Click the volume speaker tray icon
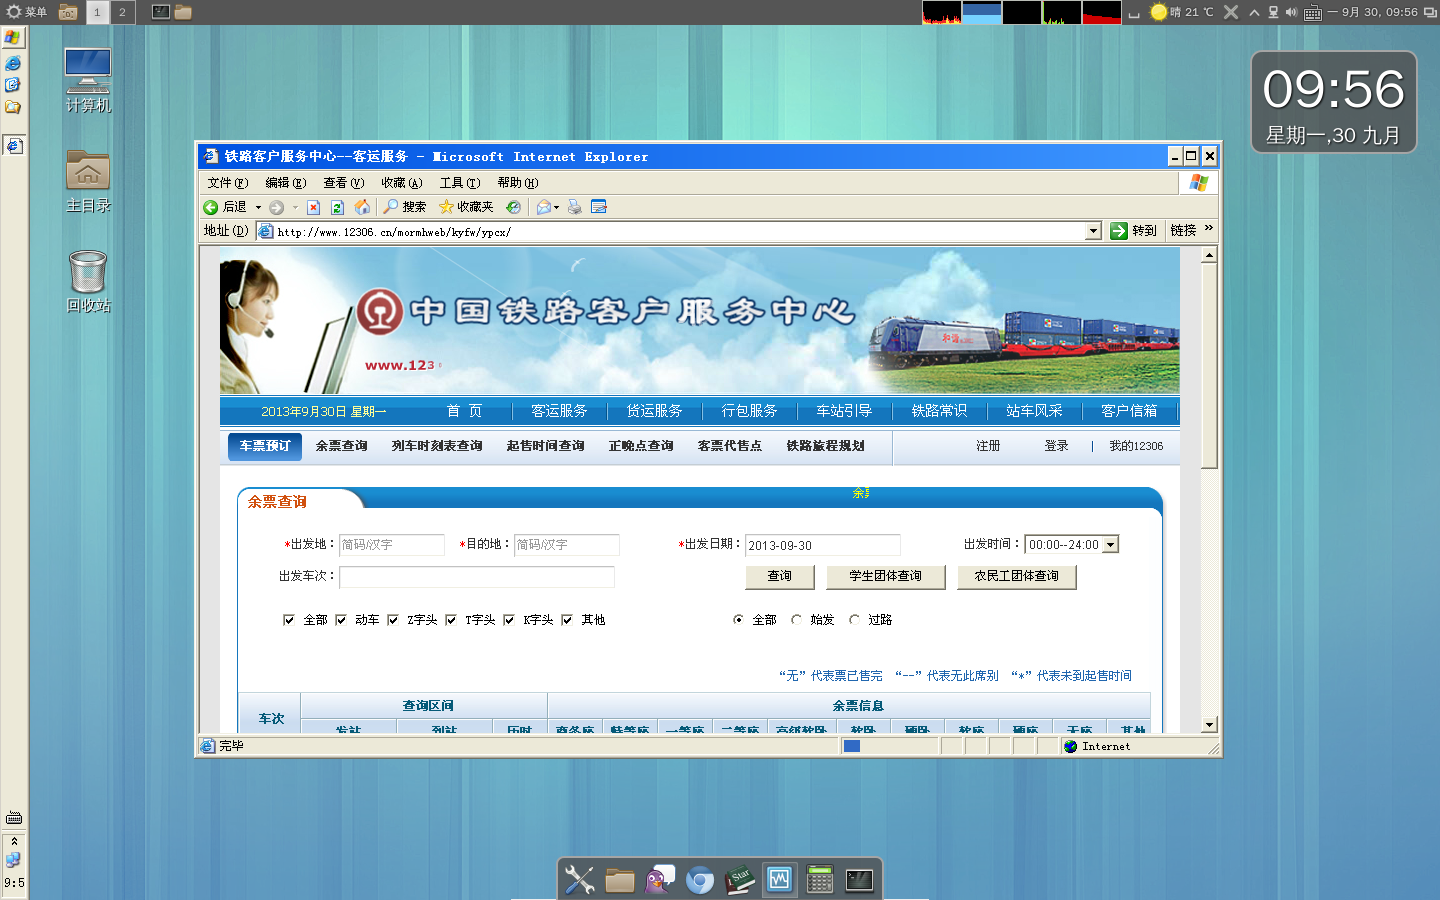 (1291, 12)
